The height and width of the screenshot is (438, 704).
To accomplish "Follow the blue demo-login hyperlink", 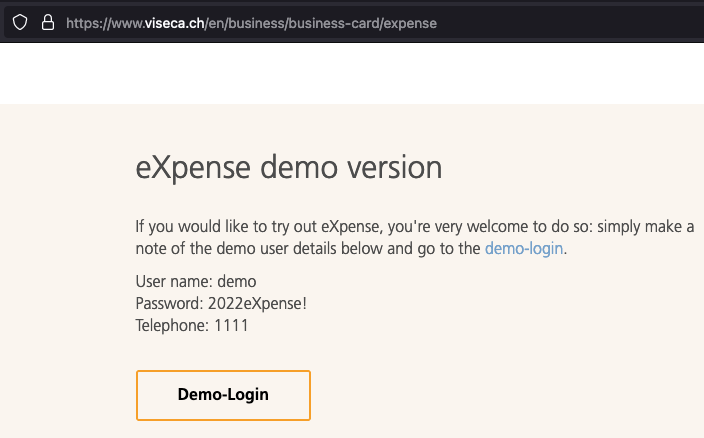I will pyautogui.click(x=524, y=249).
